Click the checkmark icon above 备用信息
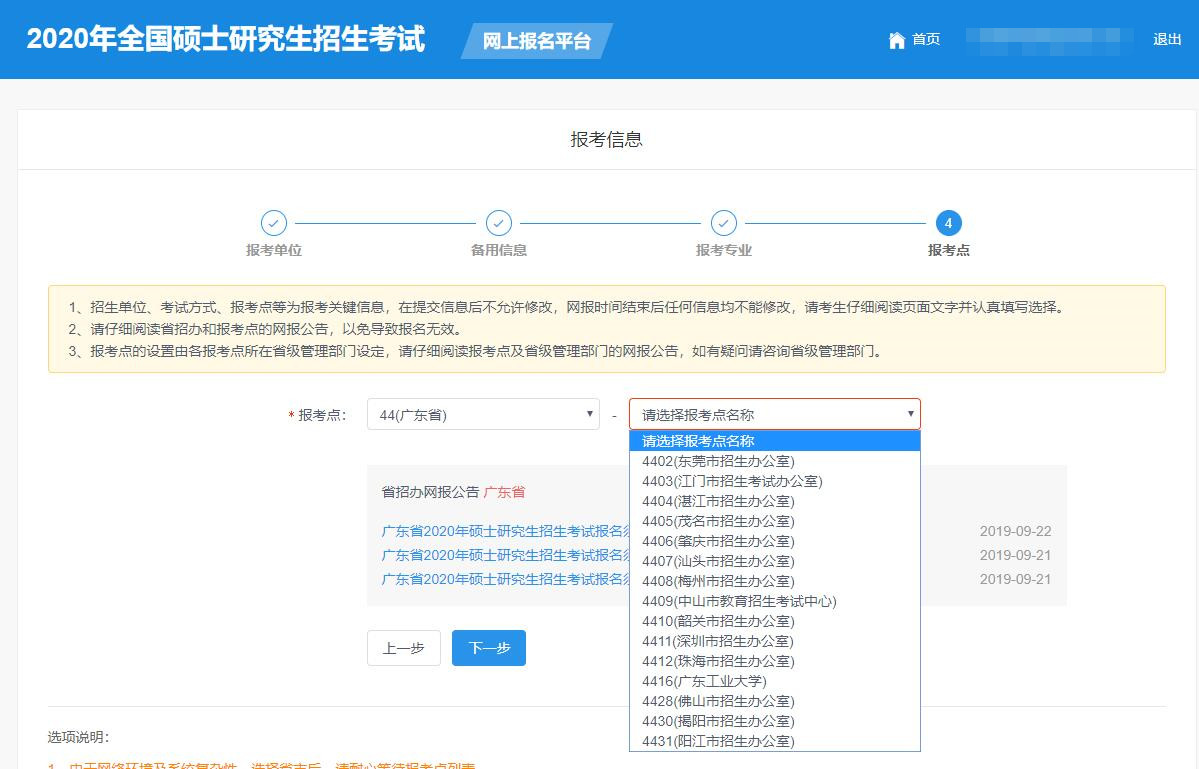The width and height of the screenshot is (1199, 769). pos(499,223)
